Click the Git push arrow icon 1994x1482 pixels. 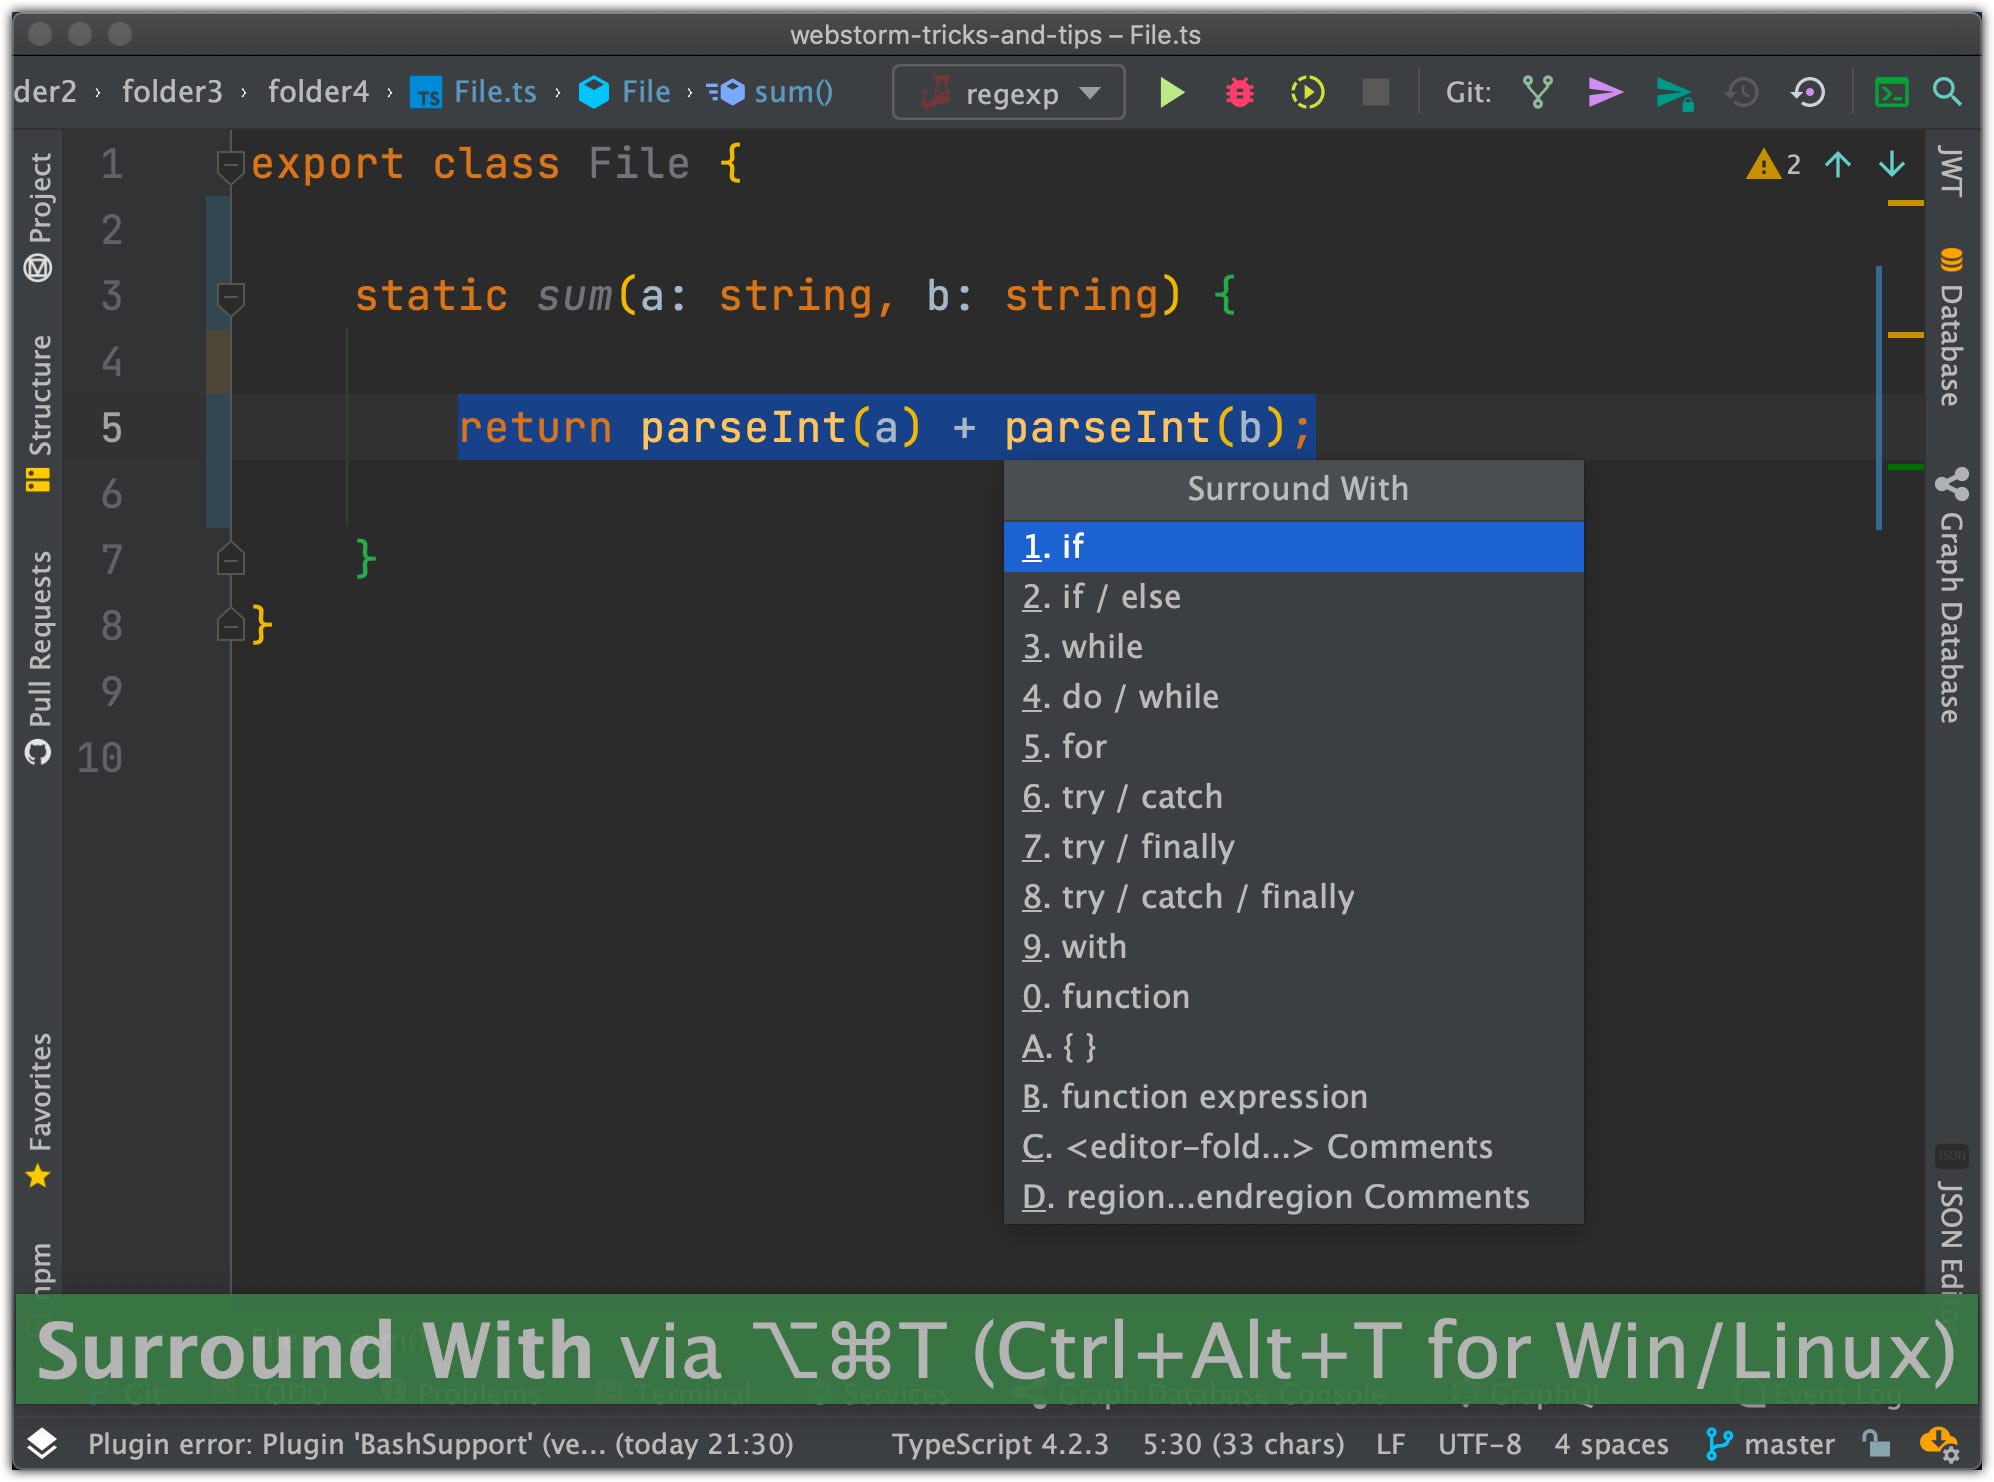(1673, 93)
